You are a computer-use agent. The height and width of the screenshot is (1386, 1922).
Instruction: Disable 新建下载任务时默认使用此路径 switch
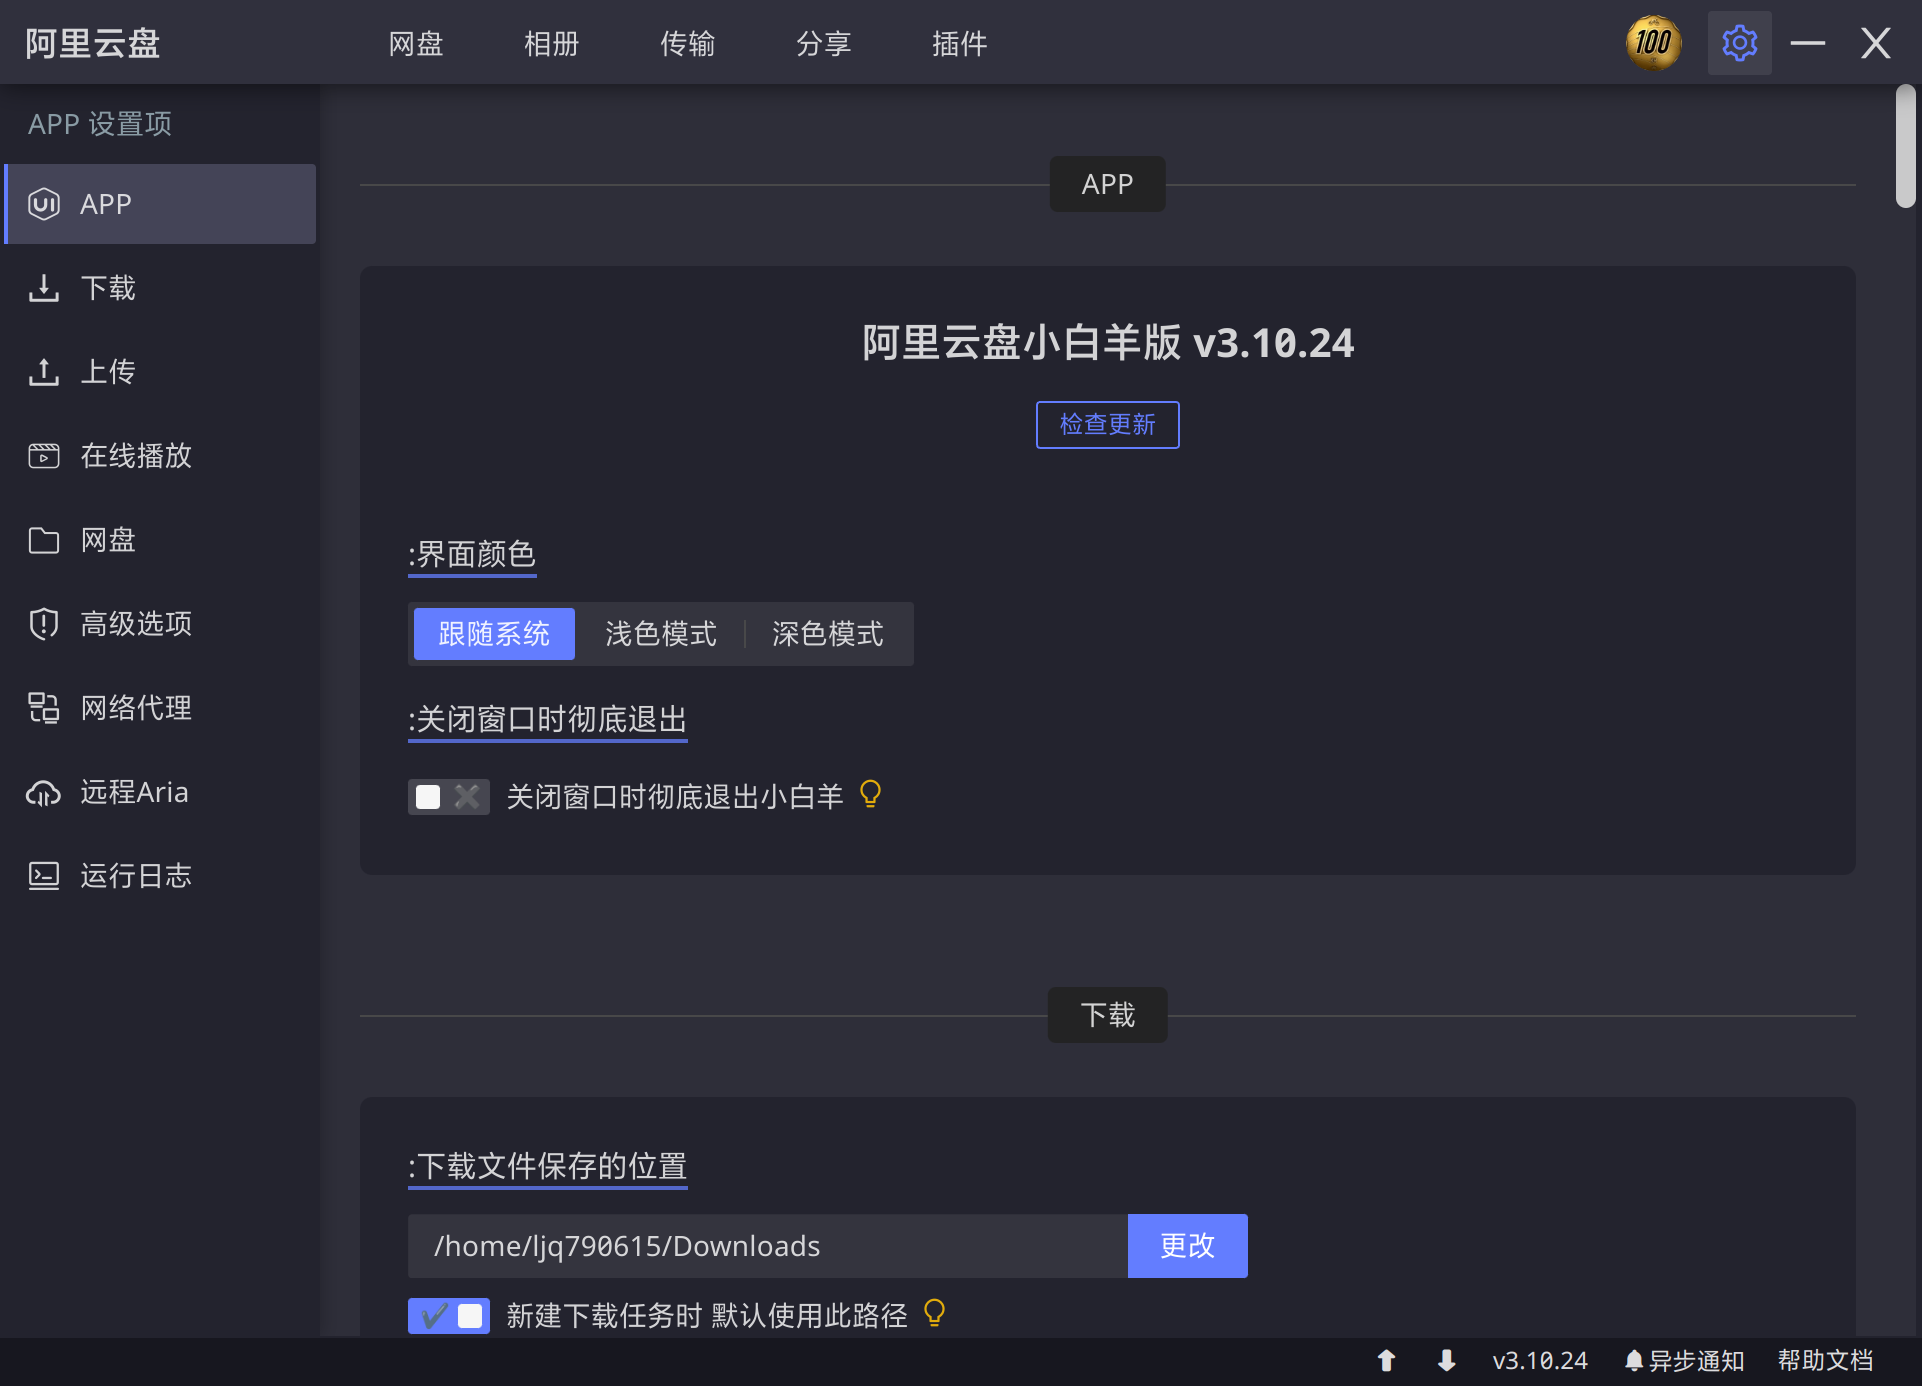pos(448,1315)
